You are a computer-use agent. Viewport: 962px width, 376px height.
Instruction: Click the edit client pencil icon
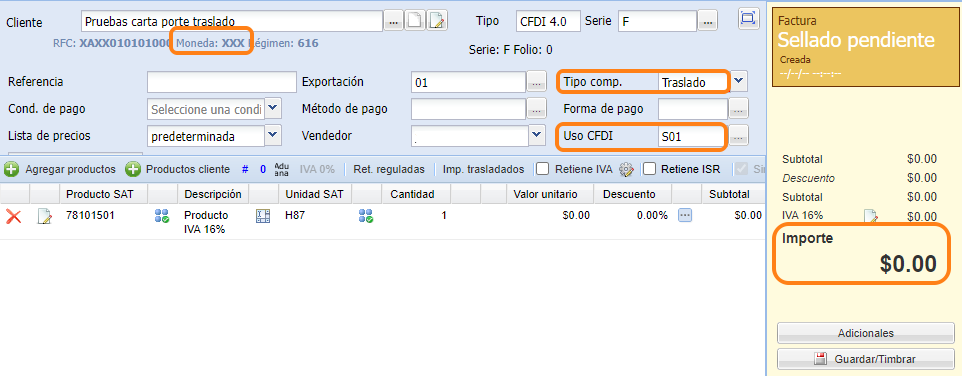[x=436, y=21]
